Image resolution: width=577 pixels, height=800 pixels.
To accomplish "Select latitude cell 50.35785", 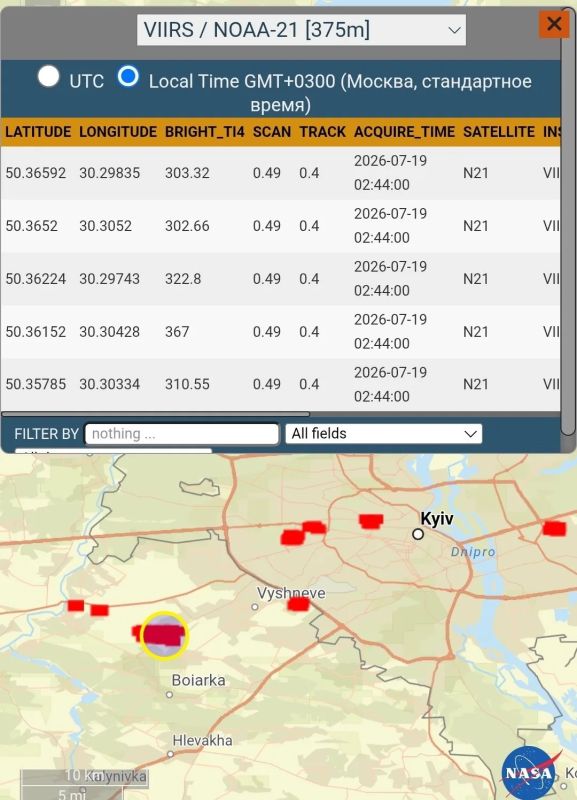I will tap(36, 384).
